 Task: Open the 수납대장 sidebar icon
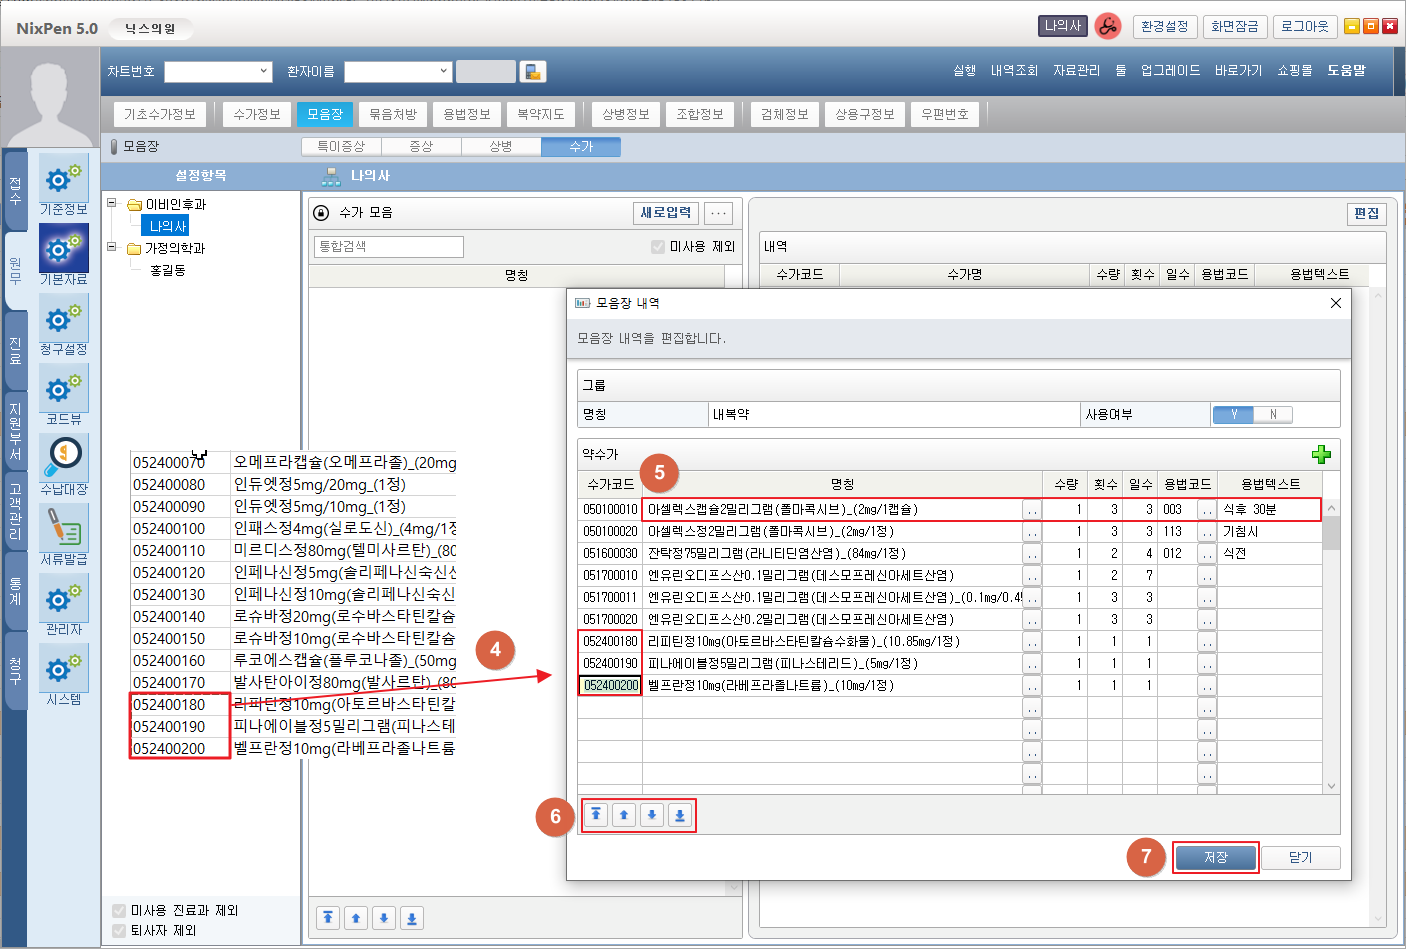pos(64,463)
